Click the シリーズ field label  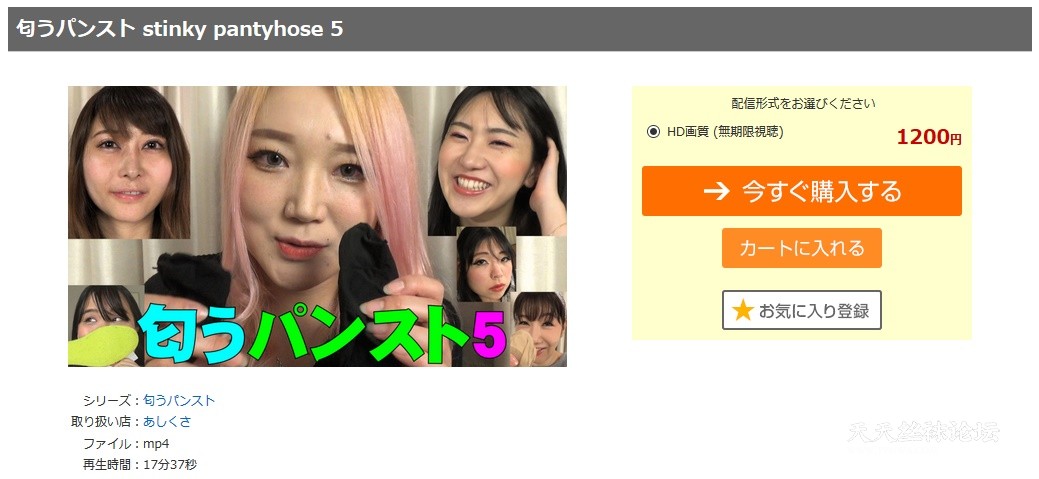108,400
